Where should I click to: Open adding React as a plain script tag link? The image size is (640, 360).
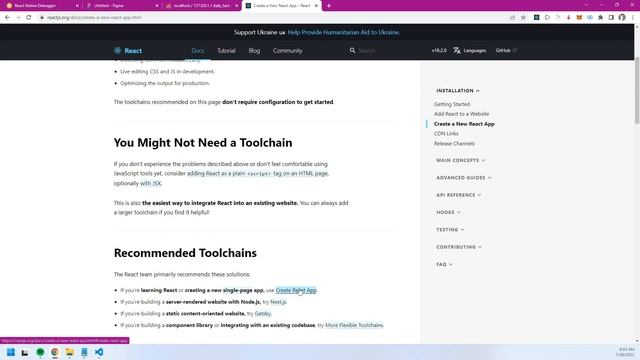point(258,173)
